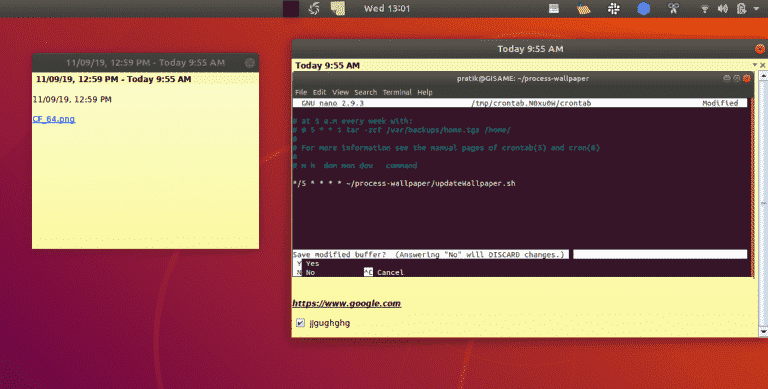Click the terminal screenshot's minimize icon
Screen dimensions: 768x389
click(x=727, y=78)
